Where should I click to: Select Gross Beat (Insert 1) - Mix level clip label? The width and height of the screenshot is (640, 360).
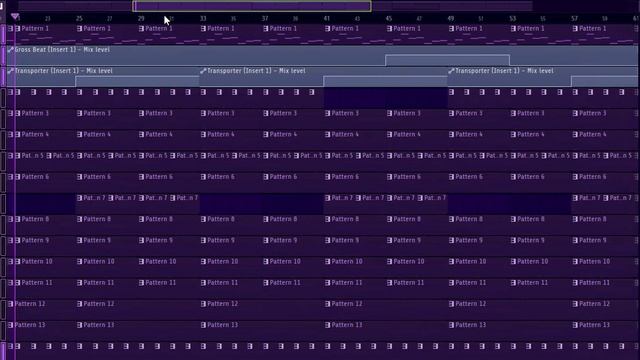pos(62,50)
